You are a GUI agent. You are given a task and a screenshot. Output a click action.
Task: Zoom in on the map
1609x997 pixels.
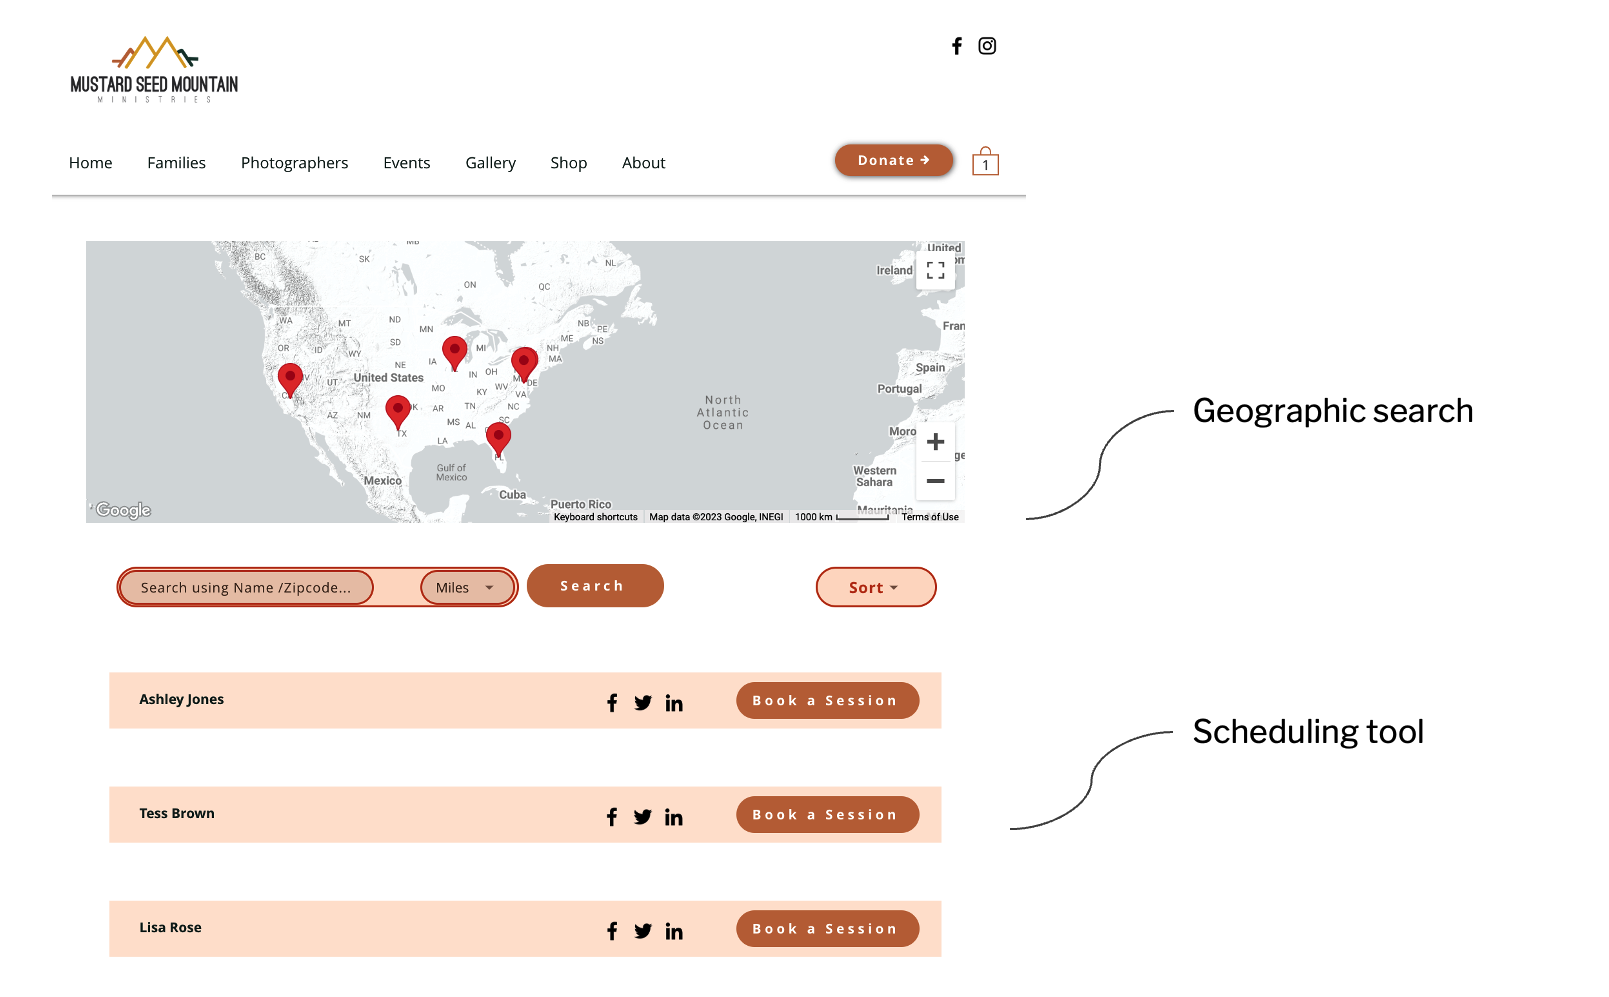click(x=935, y=442)
